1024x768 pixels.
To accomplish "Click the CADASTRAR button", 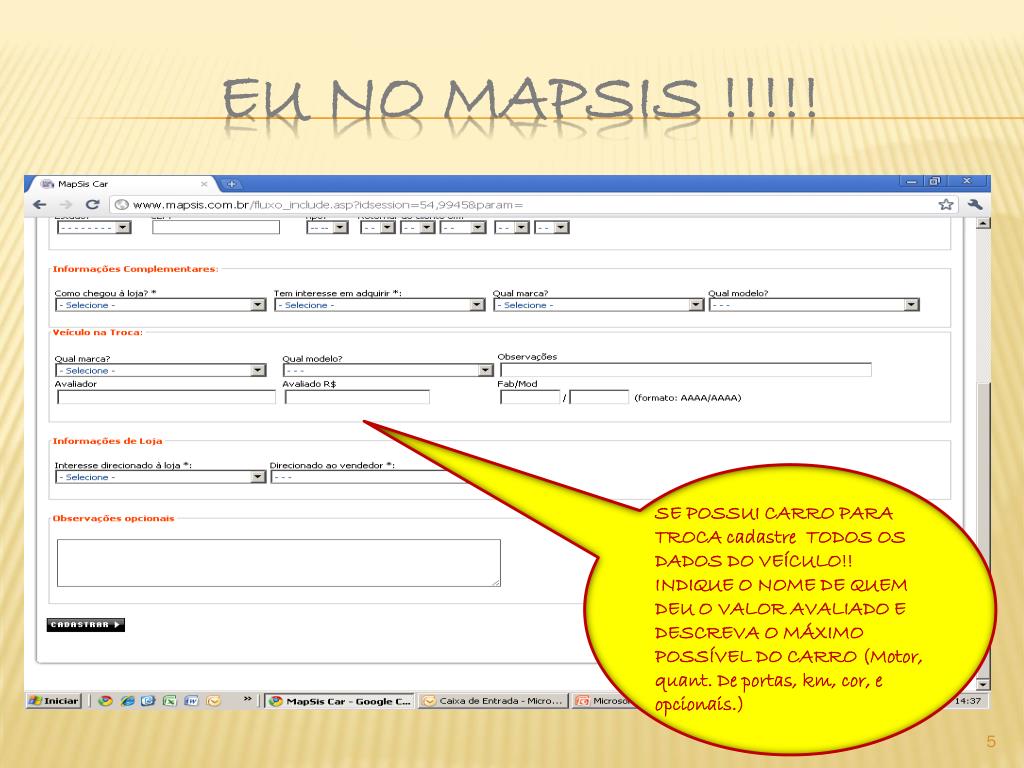I will click(86, 625).
